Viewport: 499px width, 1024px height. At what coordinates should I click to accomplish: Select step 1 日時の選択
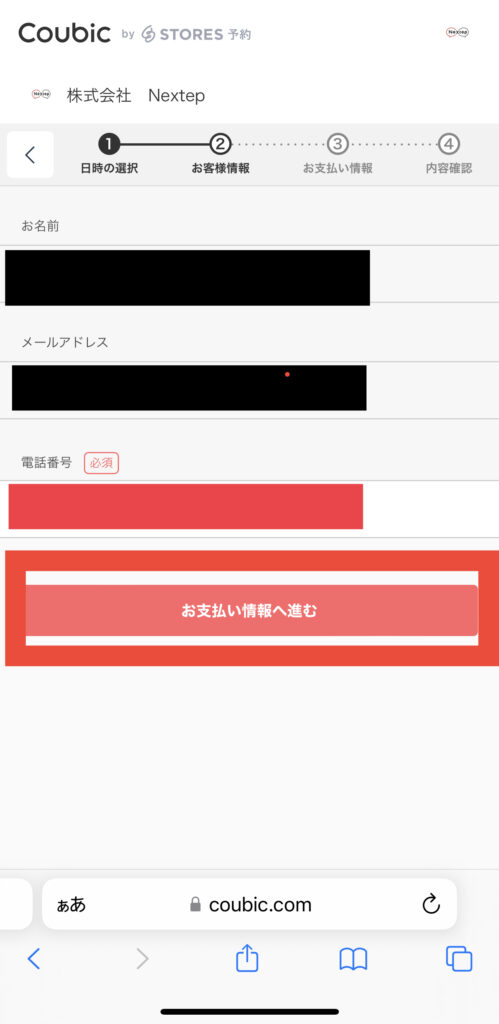pos(109,155)
